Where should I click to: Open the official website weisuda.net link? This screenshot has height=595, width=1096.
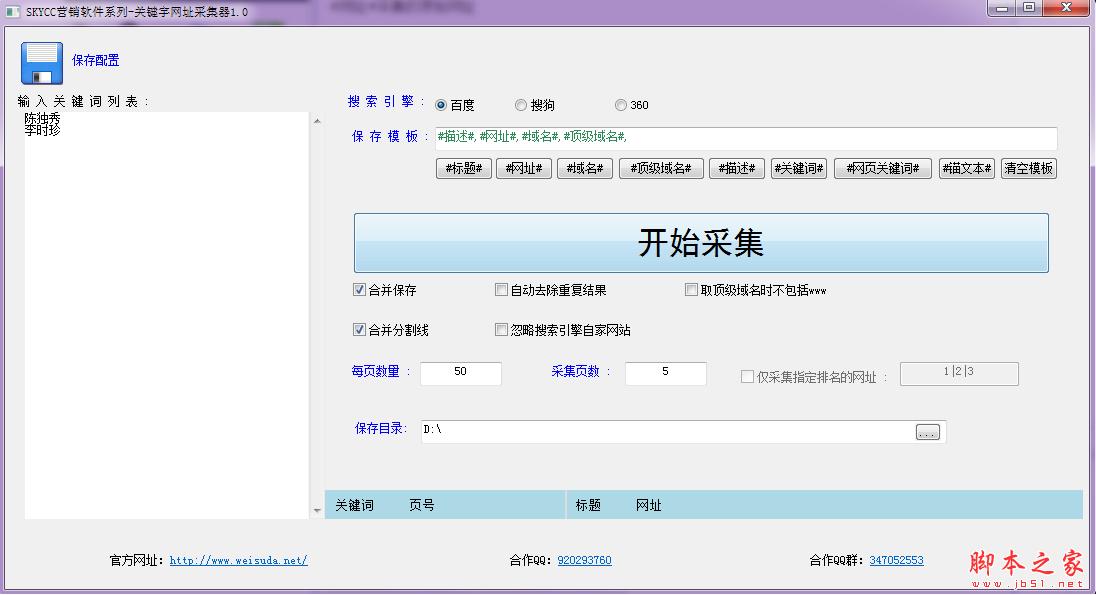coord(238,561)
